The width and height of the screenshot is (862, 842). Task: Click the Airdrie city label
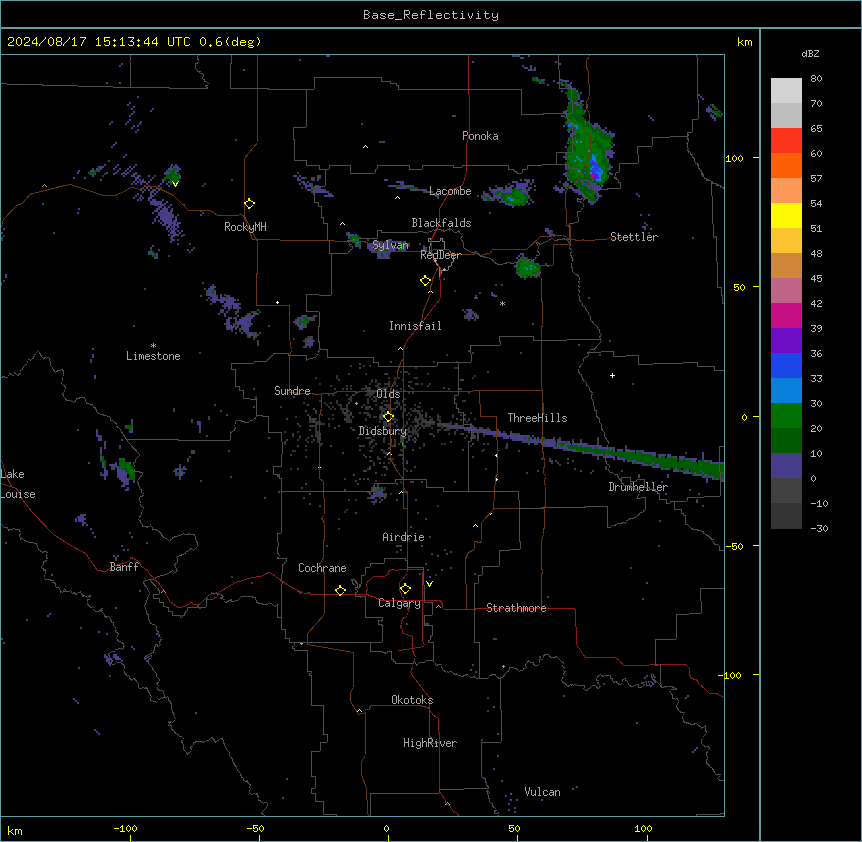click(403, 537)
